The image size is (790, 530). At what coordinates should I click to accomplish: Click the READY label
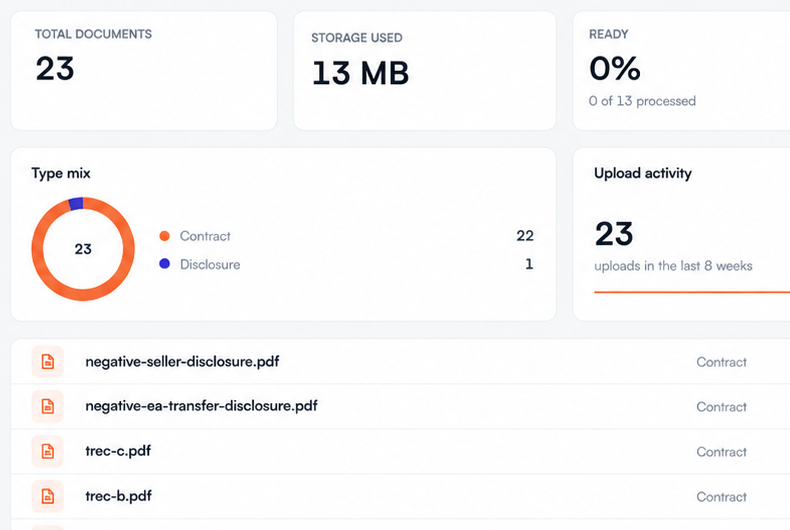609,34
